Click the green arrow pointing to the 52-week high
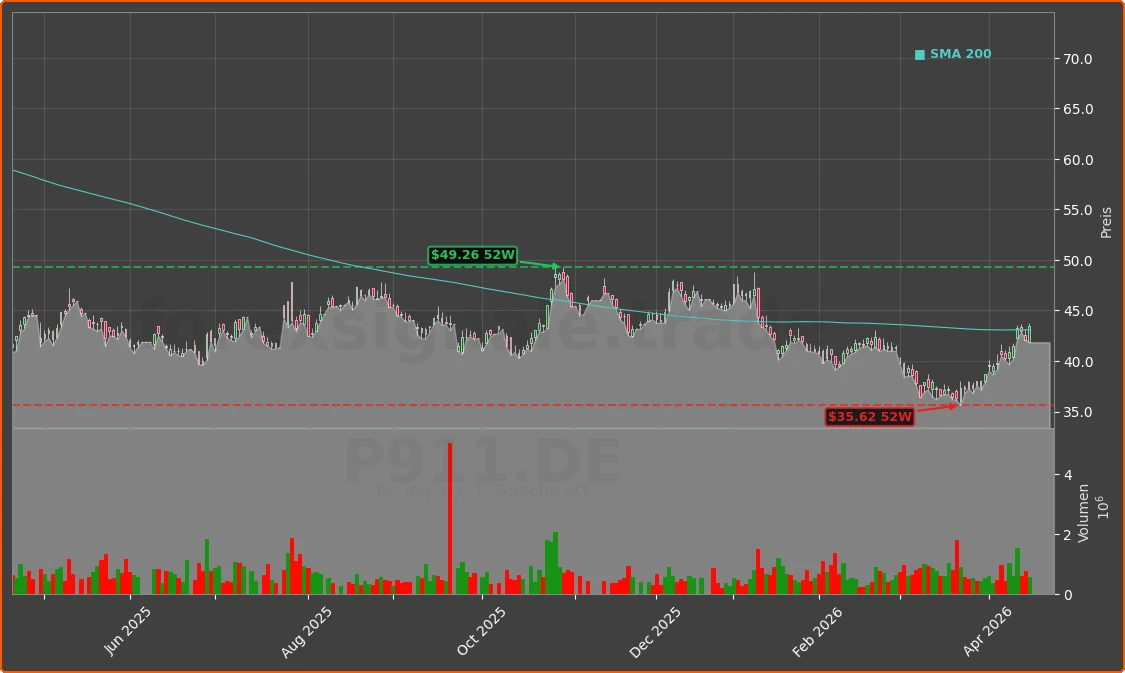This screenshot has width=1125, height=673. tap(540, 263)
